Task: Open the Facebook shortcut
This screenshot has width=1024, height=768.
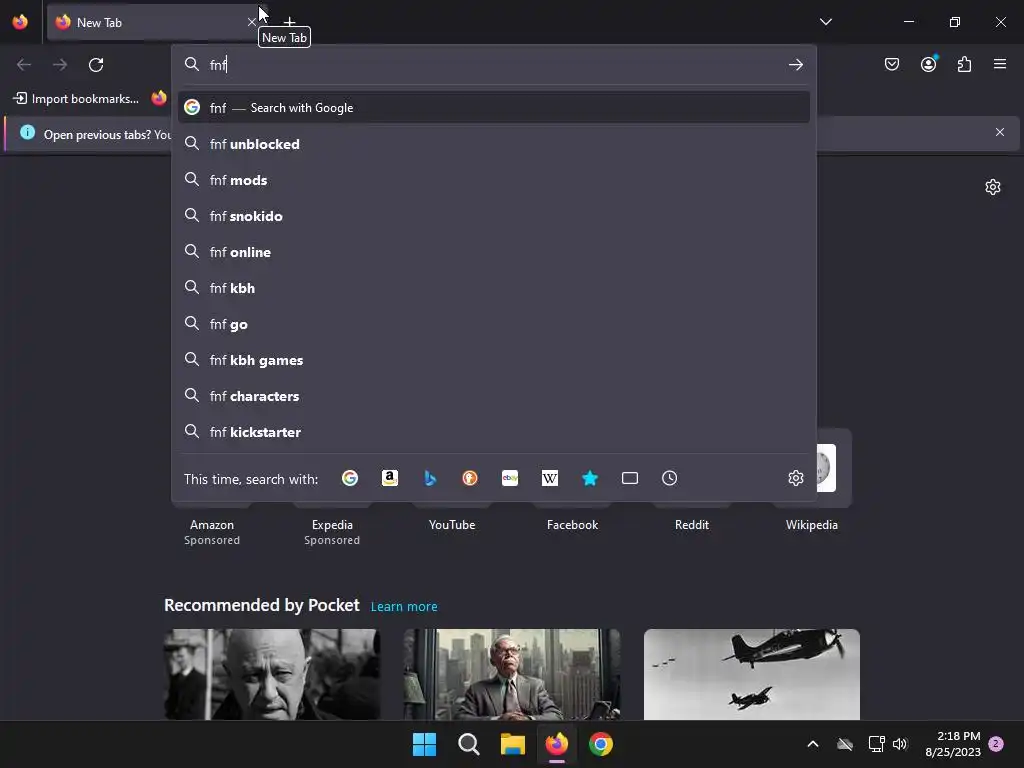Action: point(572,524)
